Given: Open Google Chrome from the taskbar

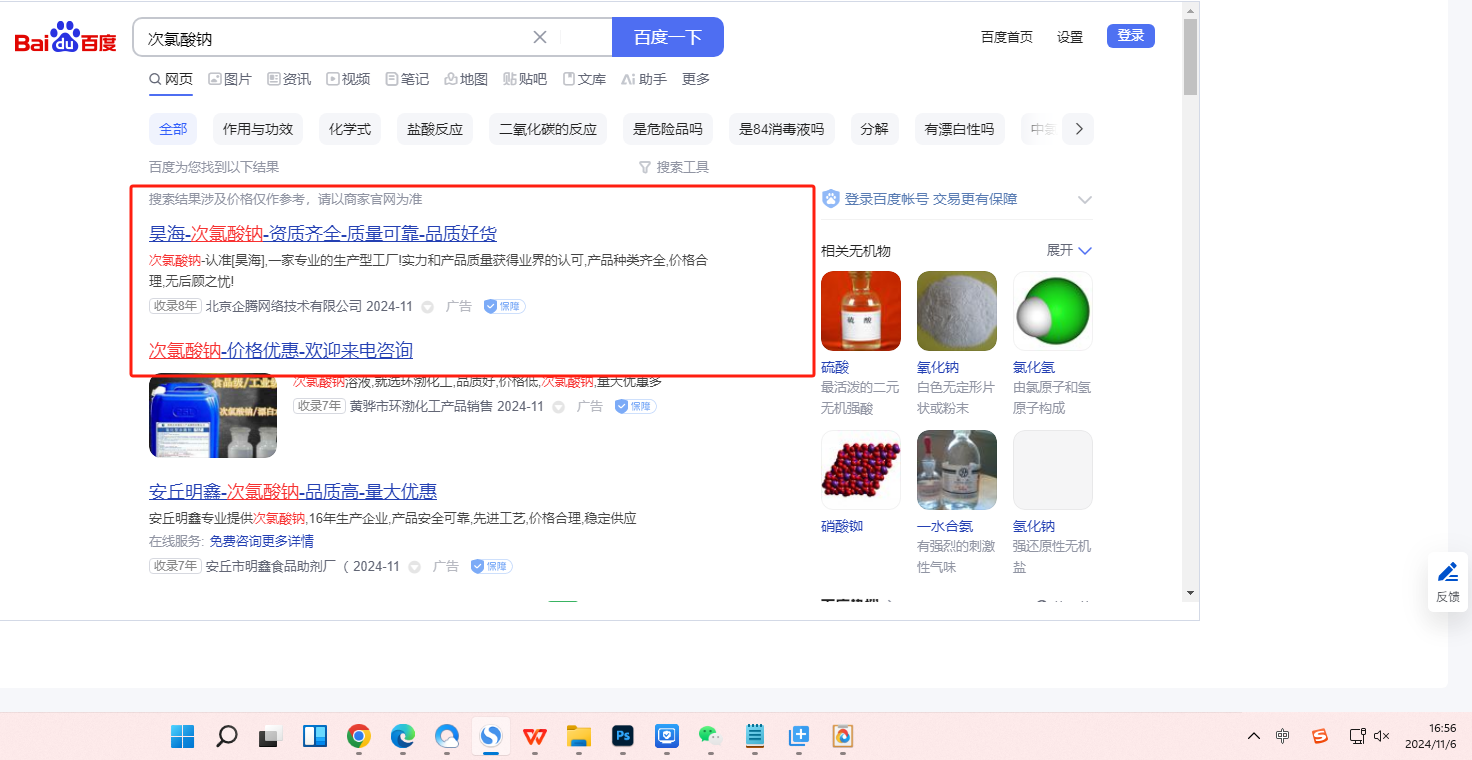Looking at the screenshot, I should click(358, 737).
